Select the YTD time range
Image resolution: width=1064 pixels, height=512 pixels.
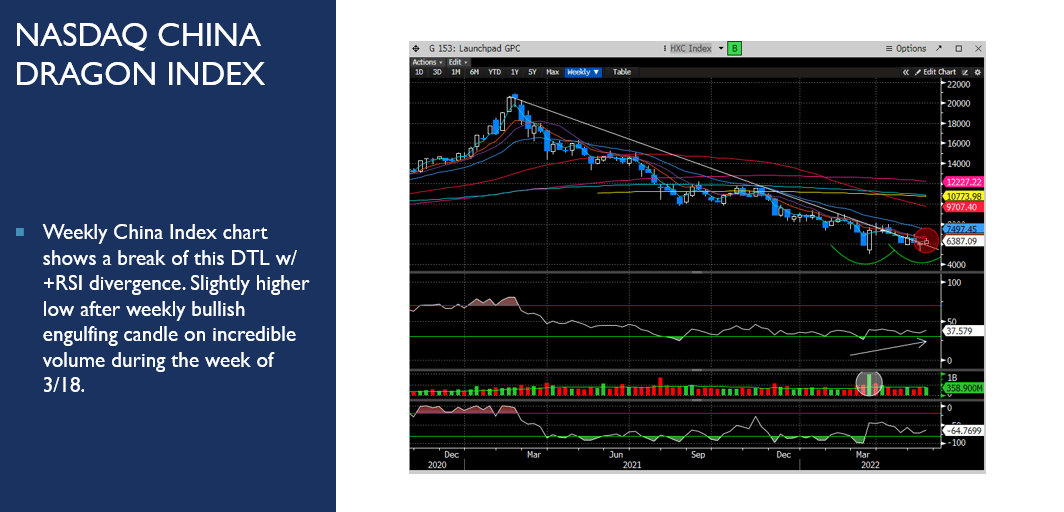point(495,72)
